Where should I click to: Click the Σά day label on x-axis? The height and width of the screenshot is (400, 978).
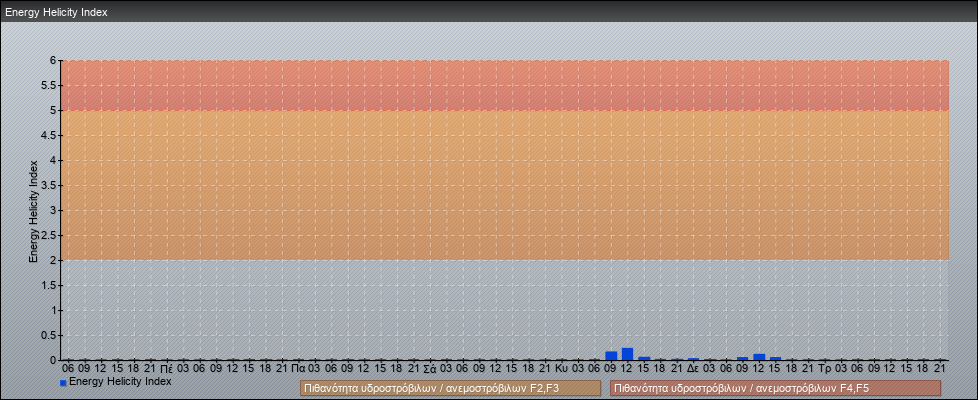coord(429,369)
